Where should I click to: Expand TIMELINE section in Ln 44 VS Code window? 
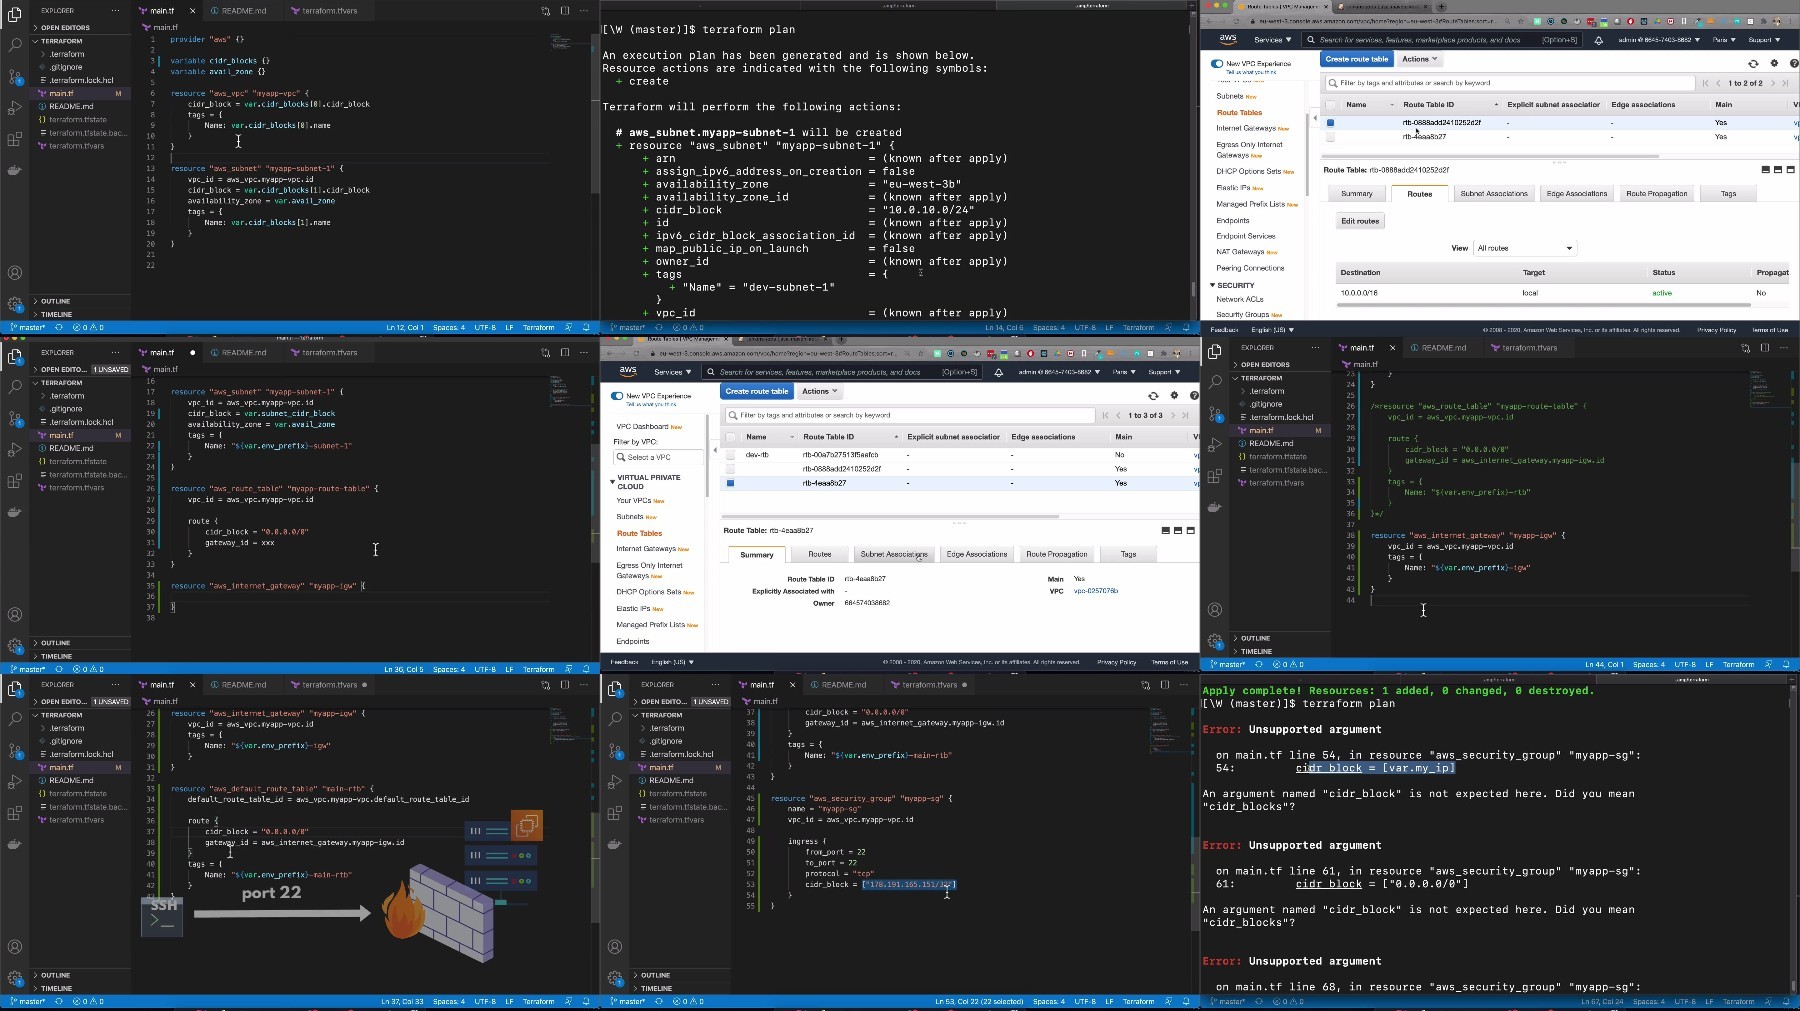pyautogui.click(x=1256, y=651)
